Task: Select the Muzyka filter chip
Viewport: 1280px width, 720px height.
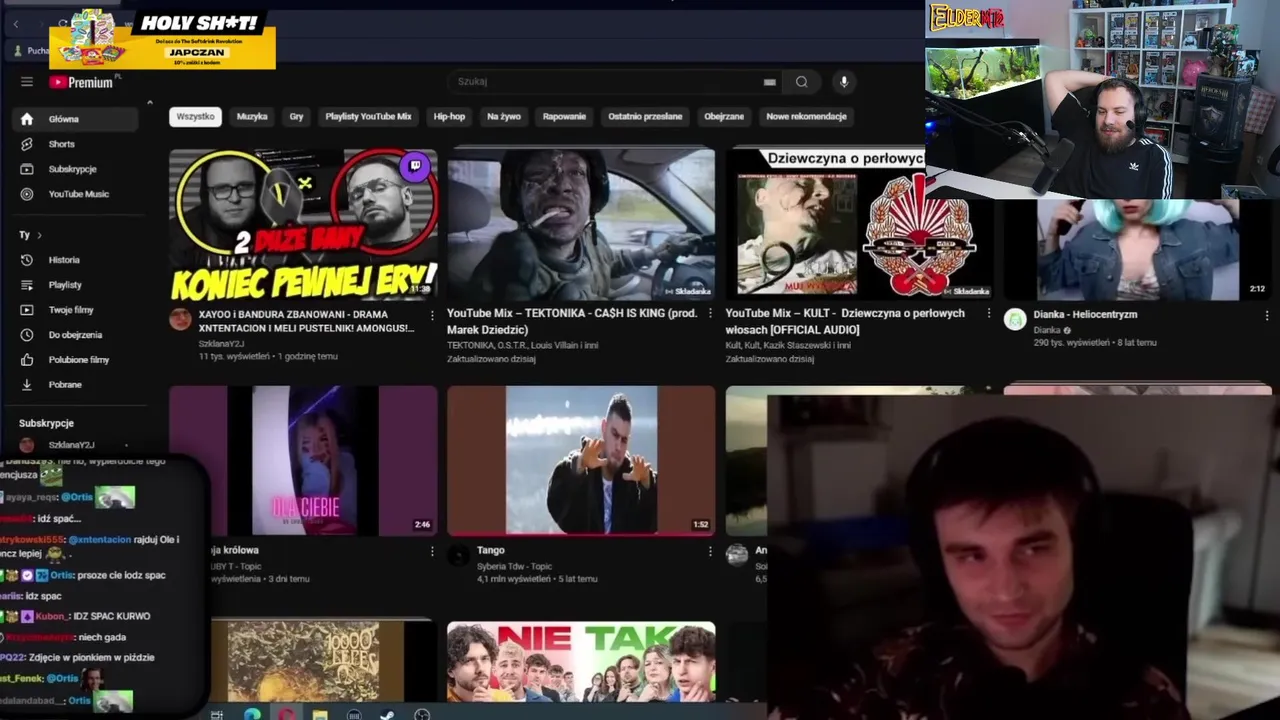Action: [252, 117]
